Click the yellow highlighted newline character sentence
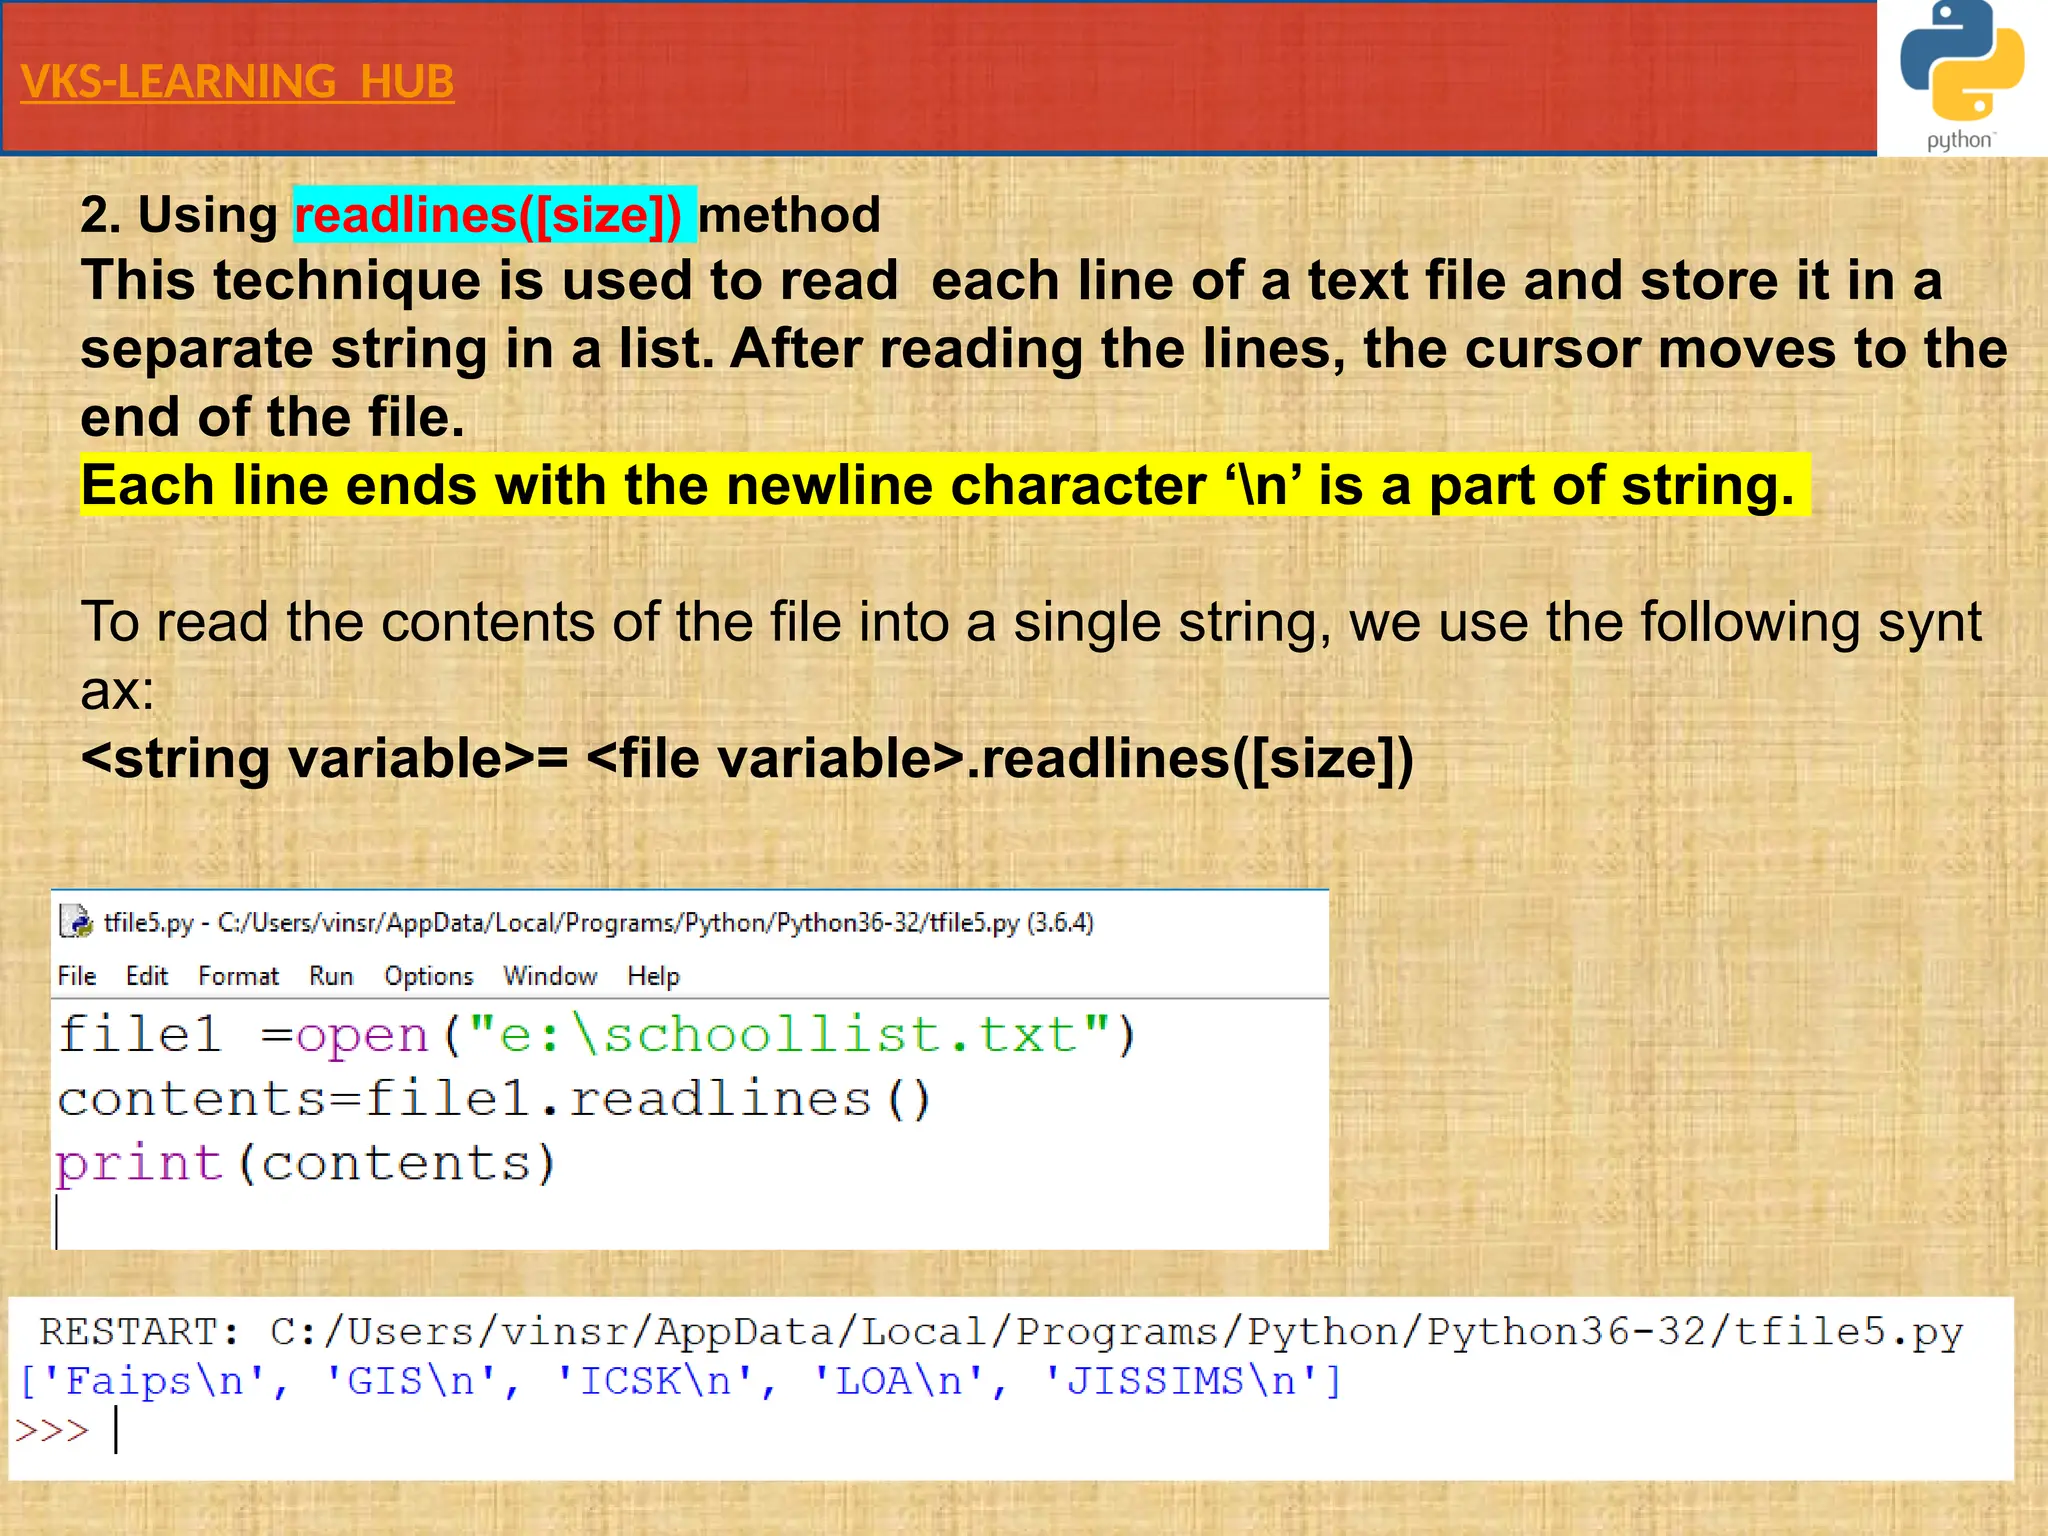Screen dimensions: 2048x1536 click(945, 485)
